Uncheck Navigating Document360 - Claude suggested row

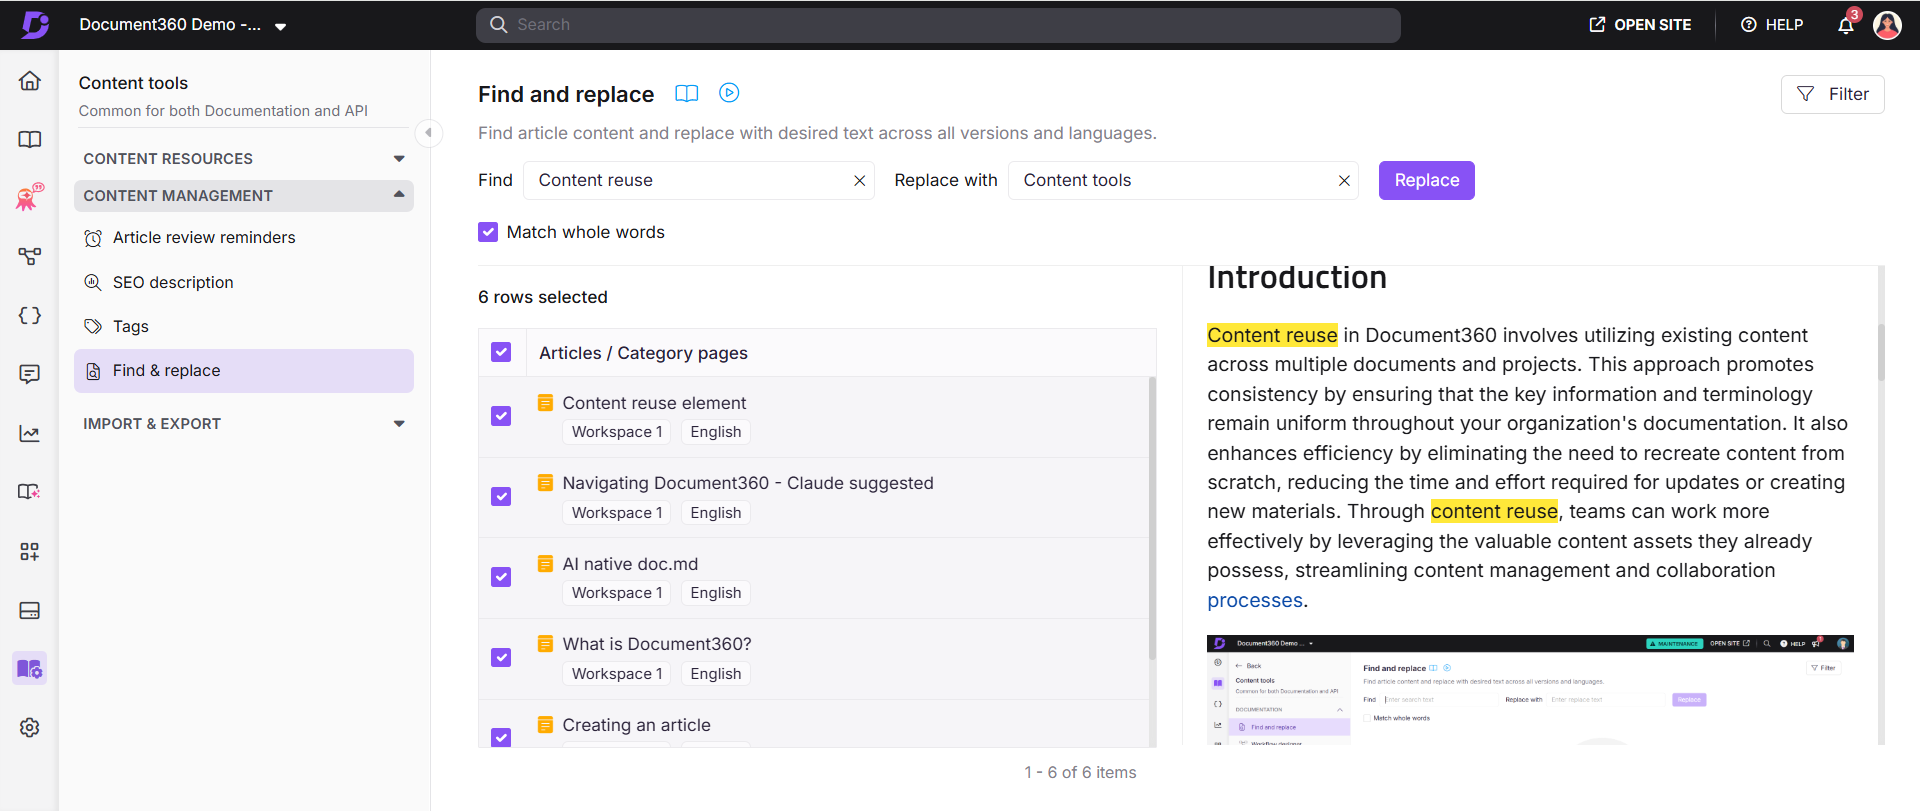coord(502,497)
